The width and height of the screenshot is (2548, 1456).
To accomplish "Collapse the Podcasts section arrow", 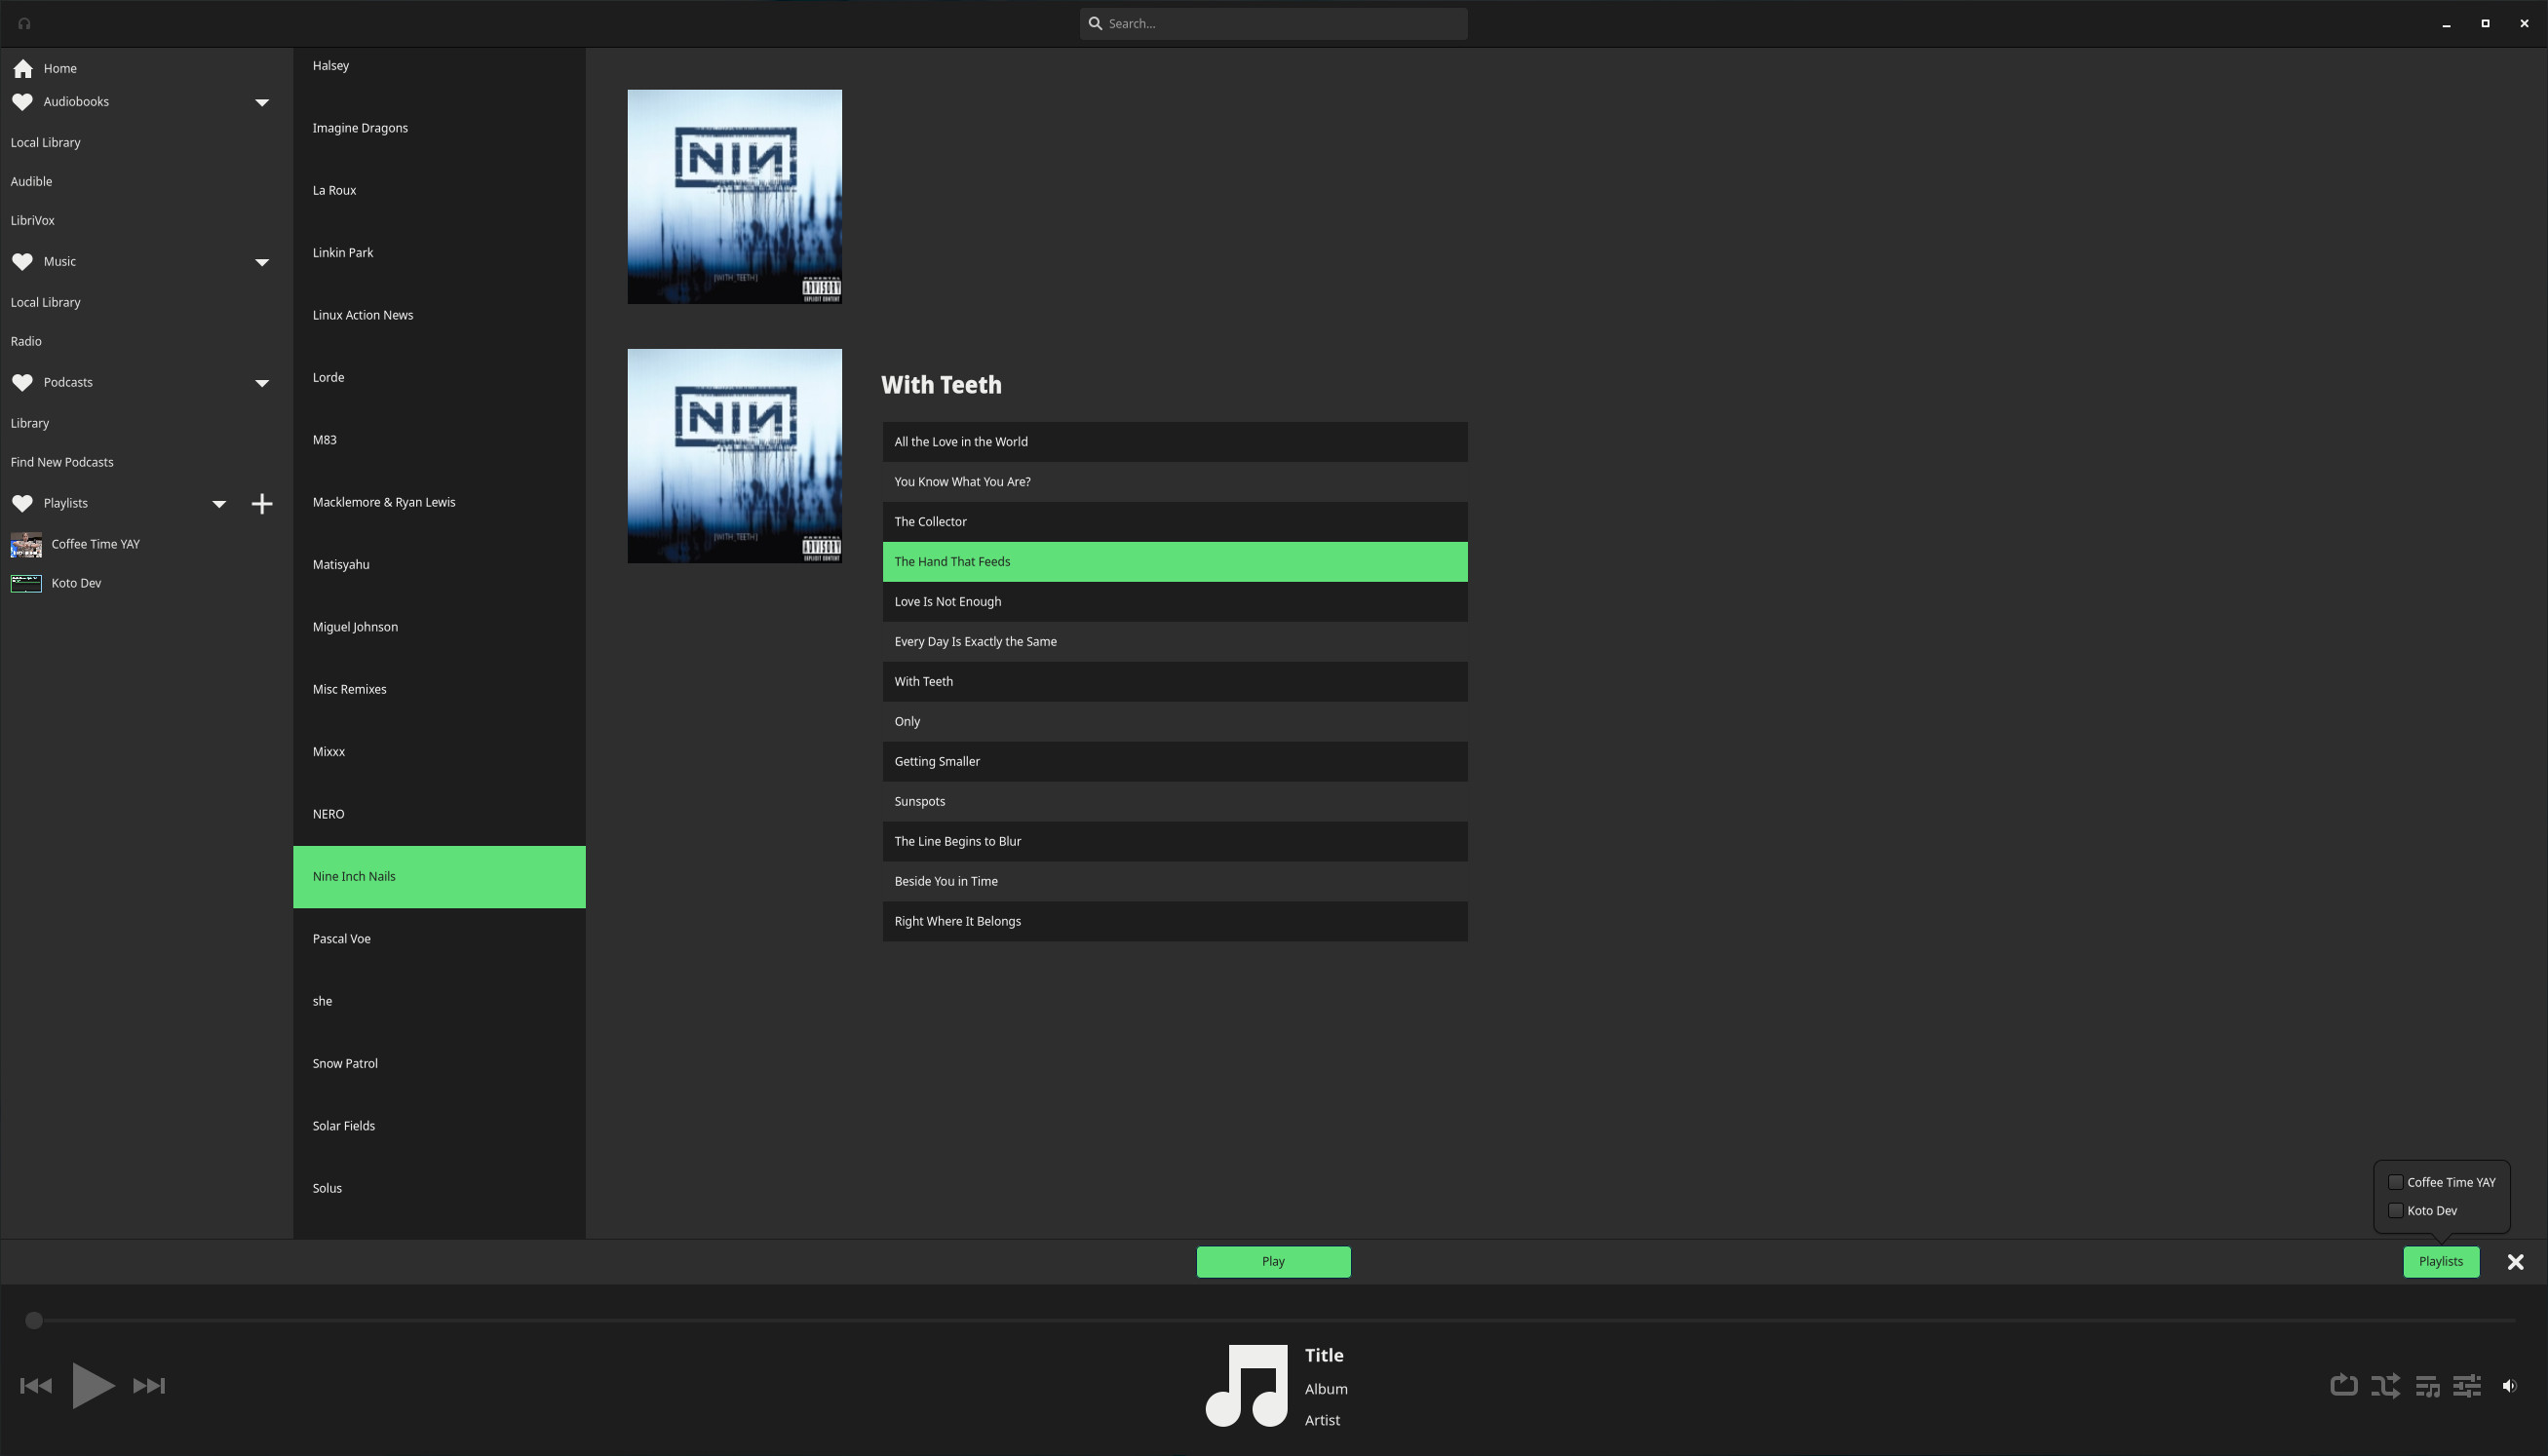I will coord(262,383).
